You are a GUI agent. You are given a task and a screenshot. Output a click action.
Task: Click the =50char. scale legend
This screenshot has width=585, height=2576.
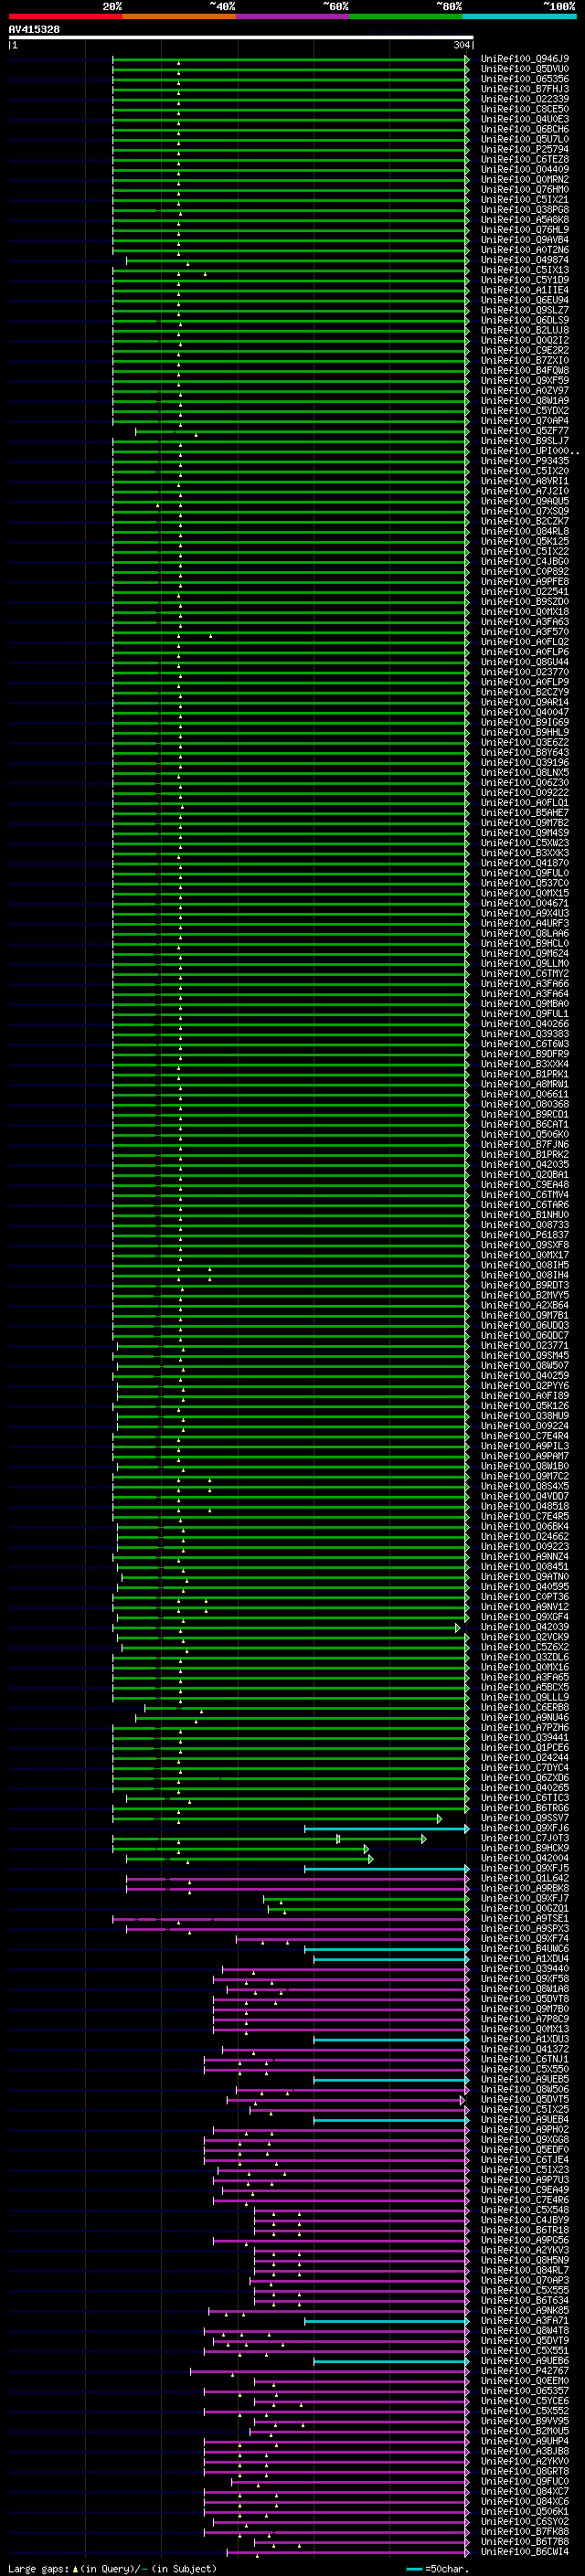(438, 2569)
